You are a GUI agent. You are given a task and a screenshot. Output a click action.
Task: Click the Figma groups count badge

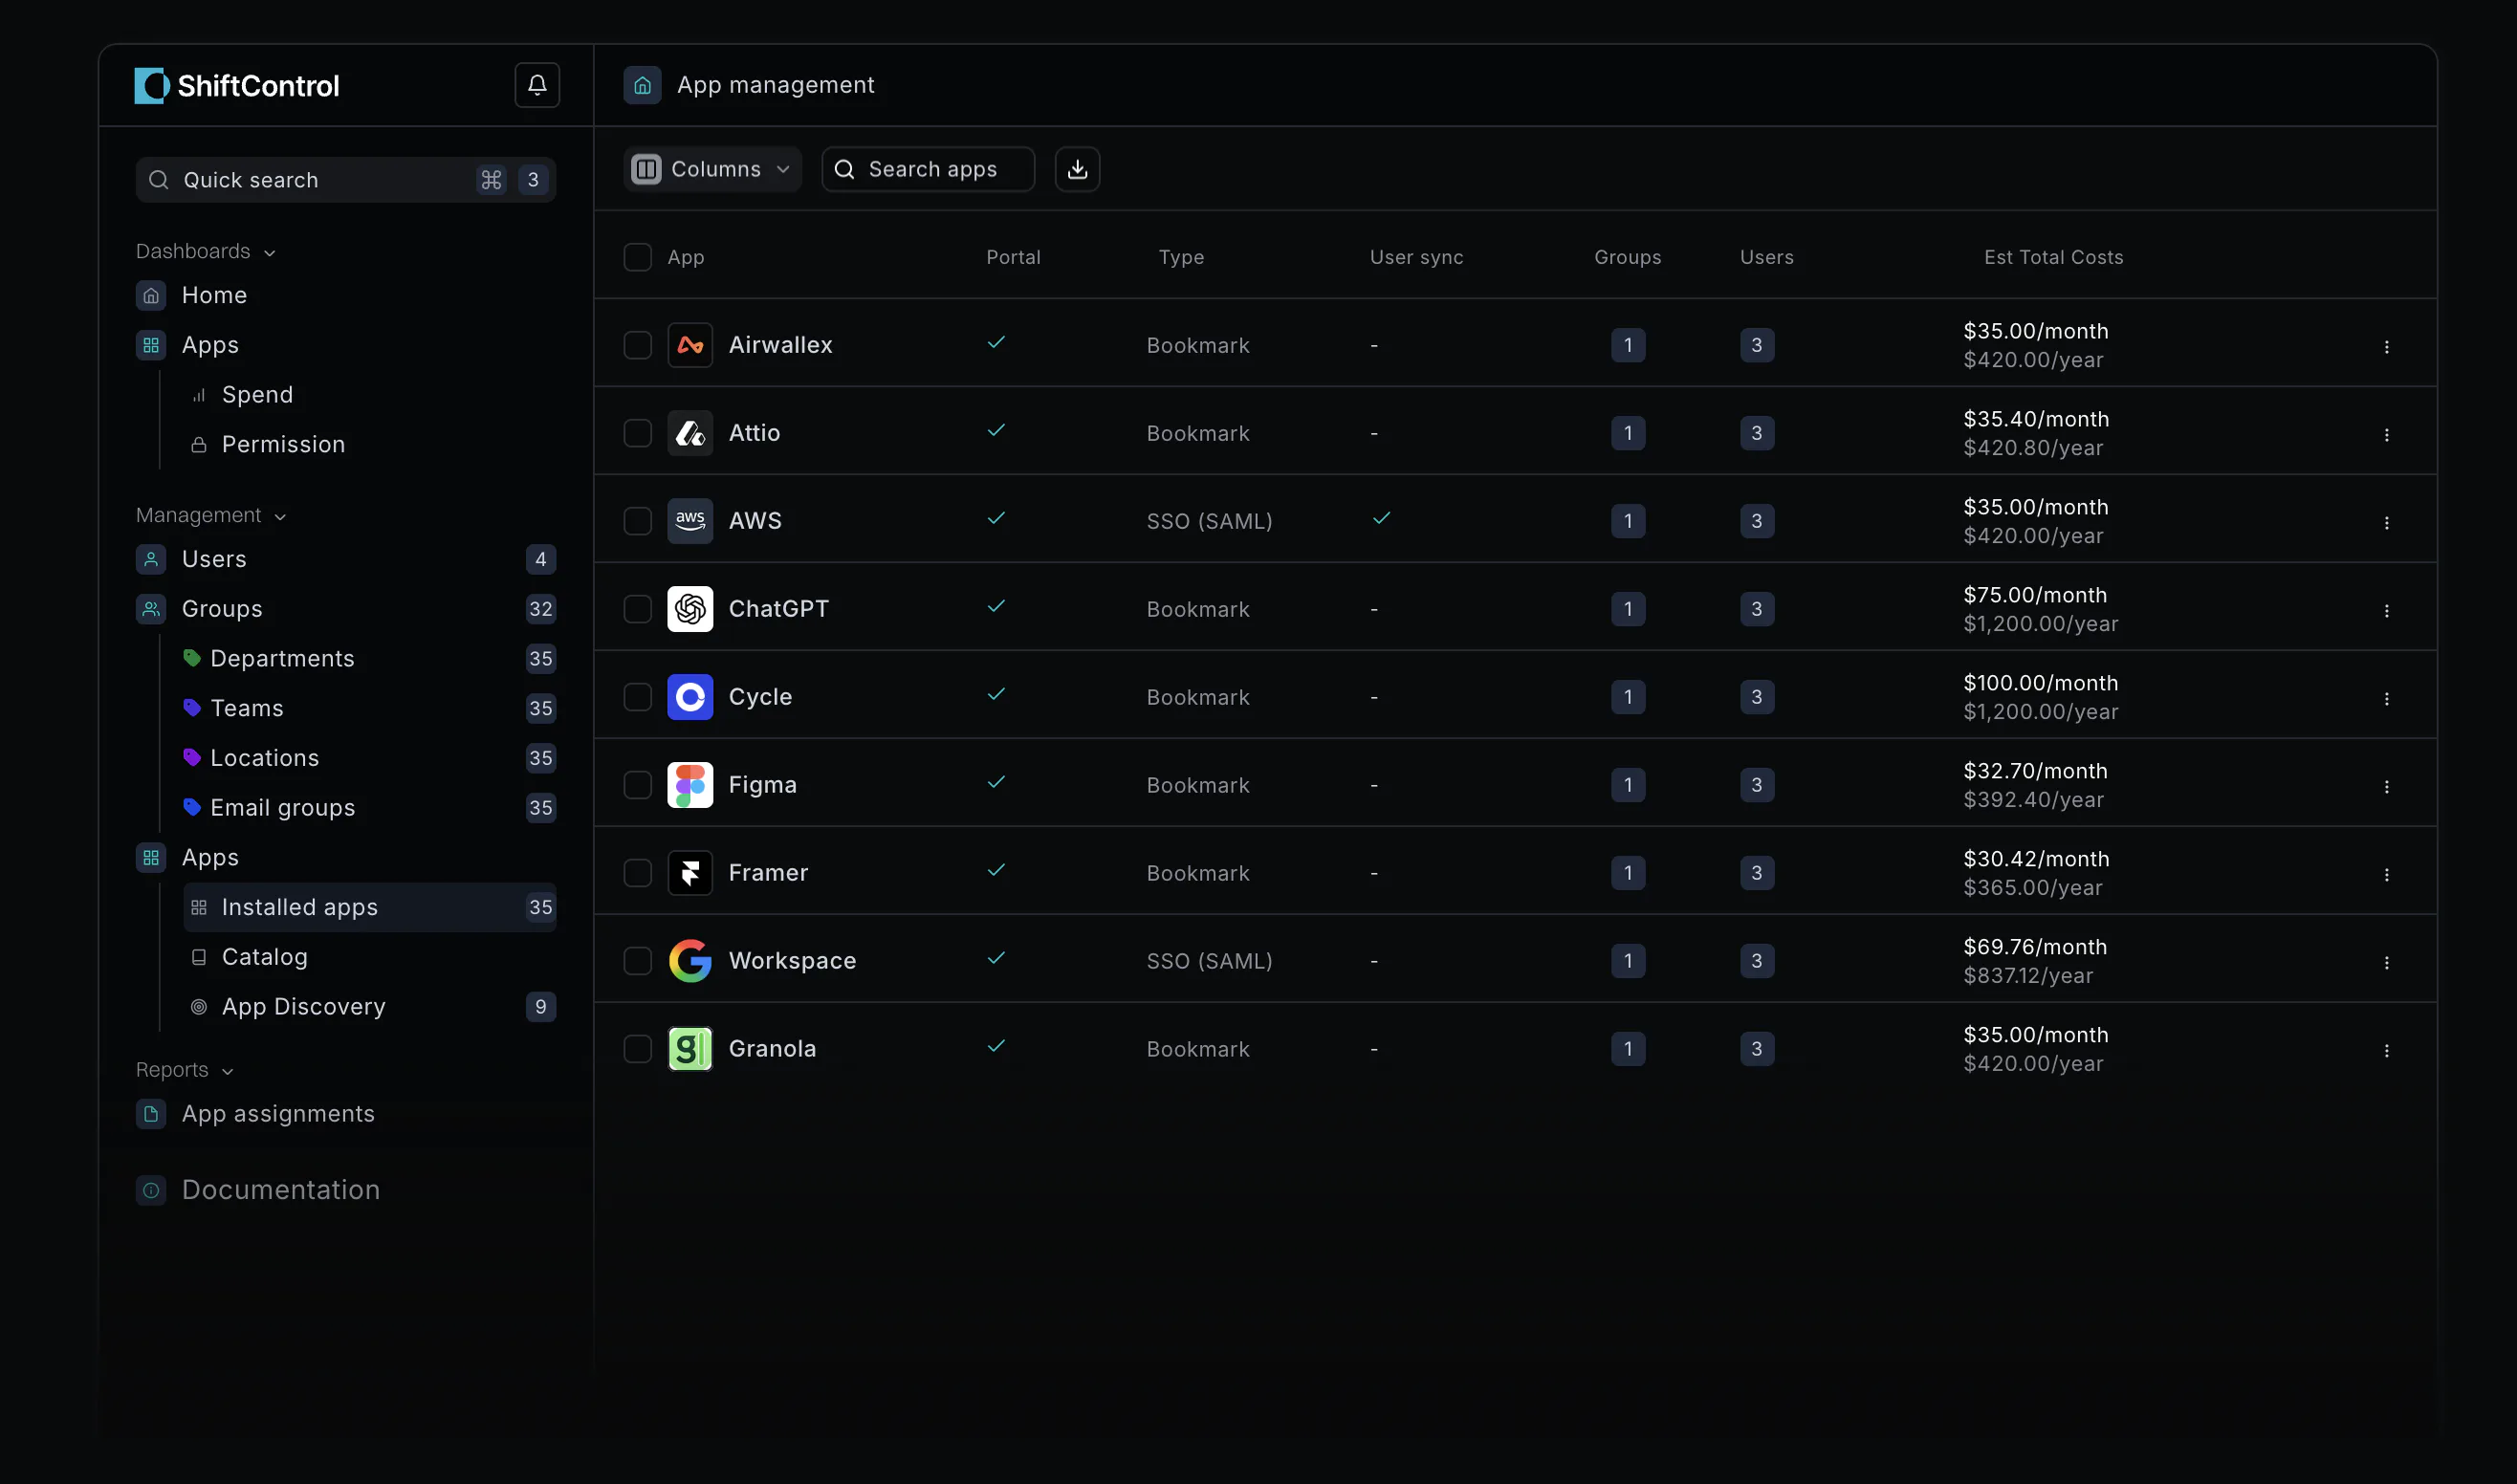[1628, 785]
